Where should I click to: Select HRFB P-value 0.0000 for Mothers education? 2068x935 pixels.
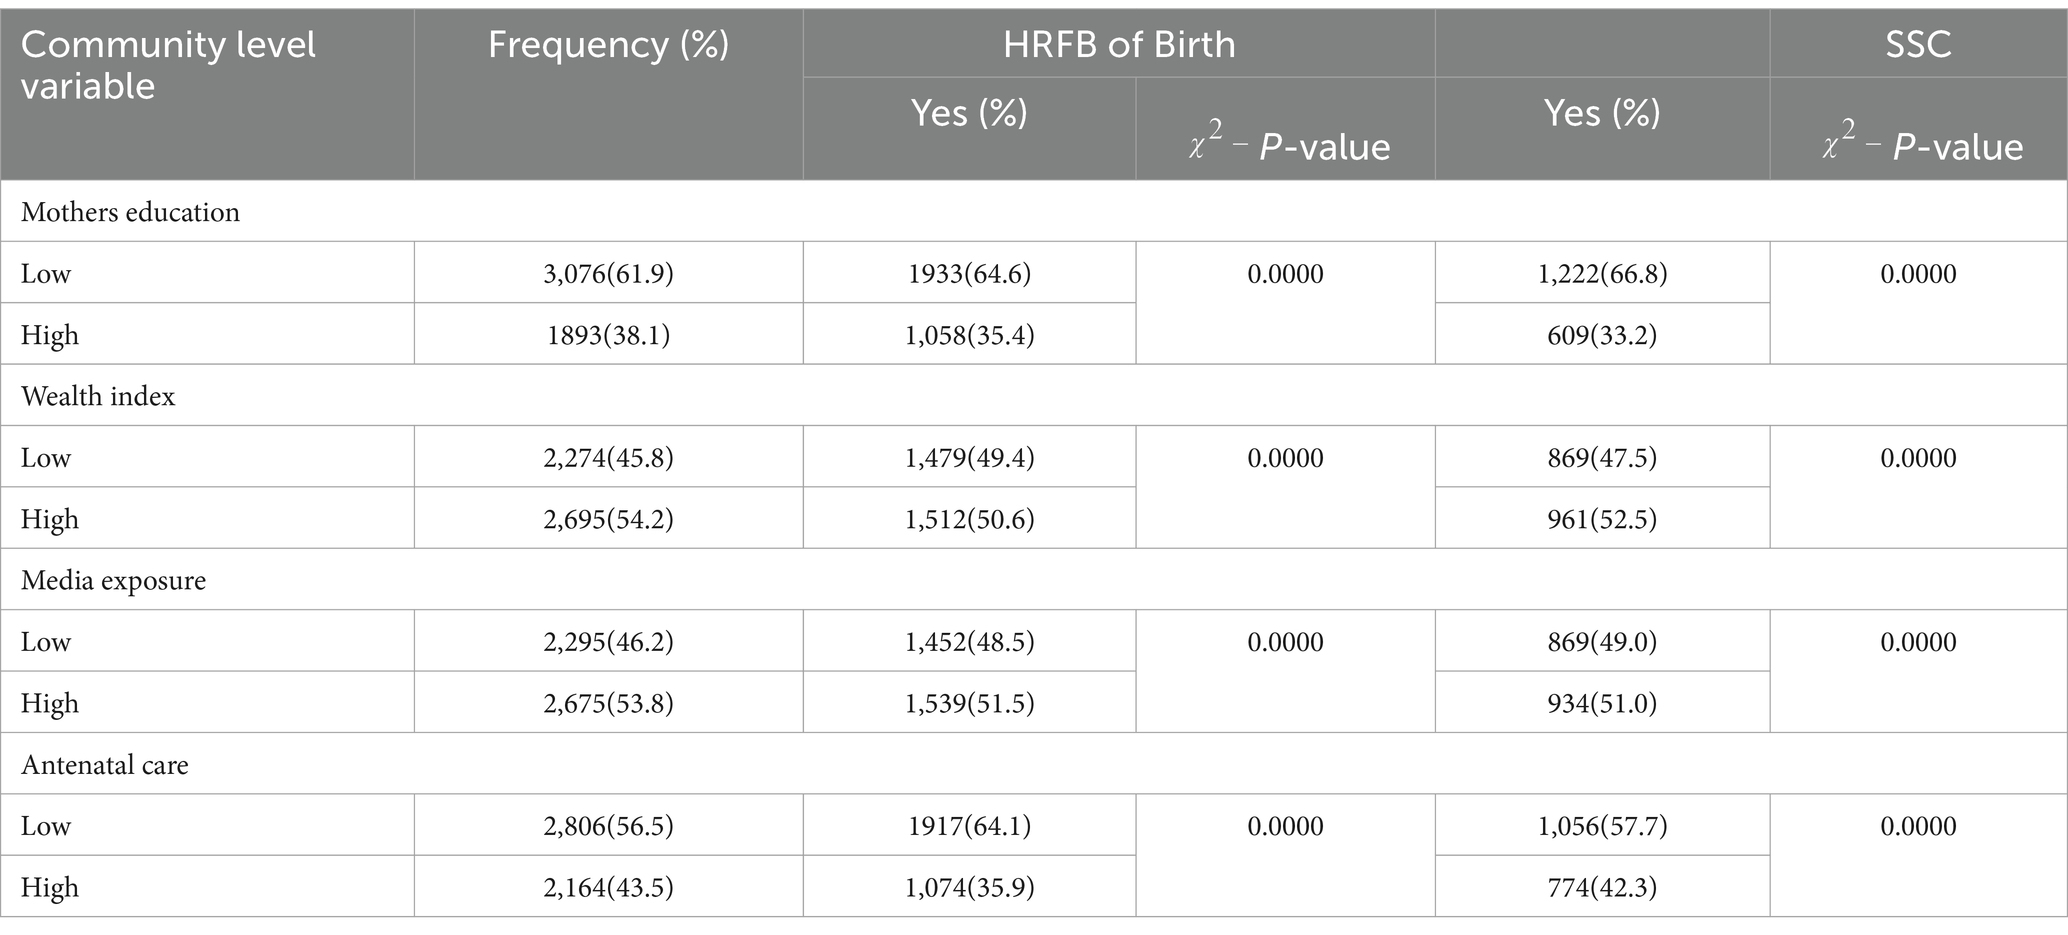(1285, 273)
